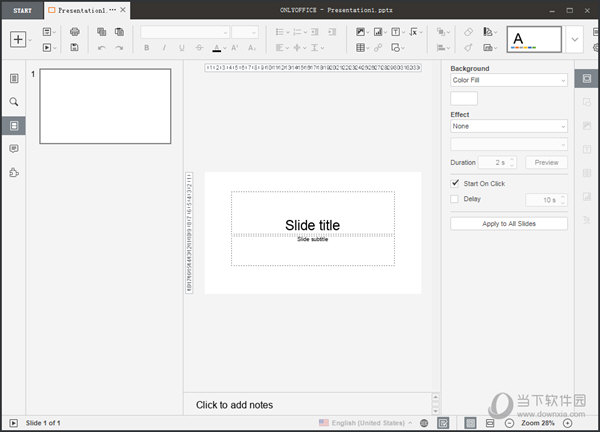Open the File menu in left sidebar
This screenshot has height=432, width=600.
pos(14,78)
